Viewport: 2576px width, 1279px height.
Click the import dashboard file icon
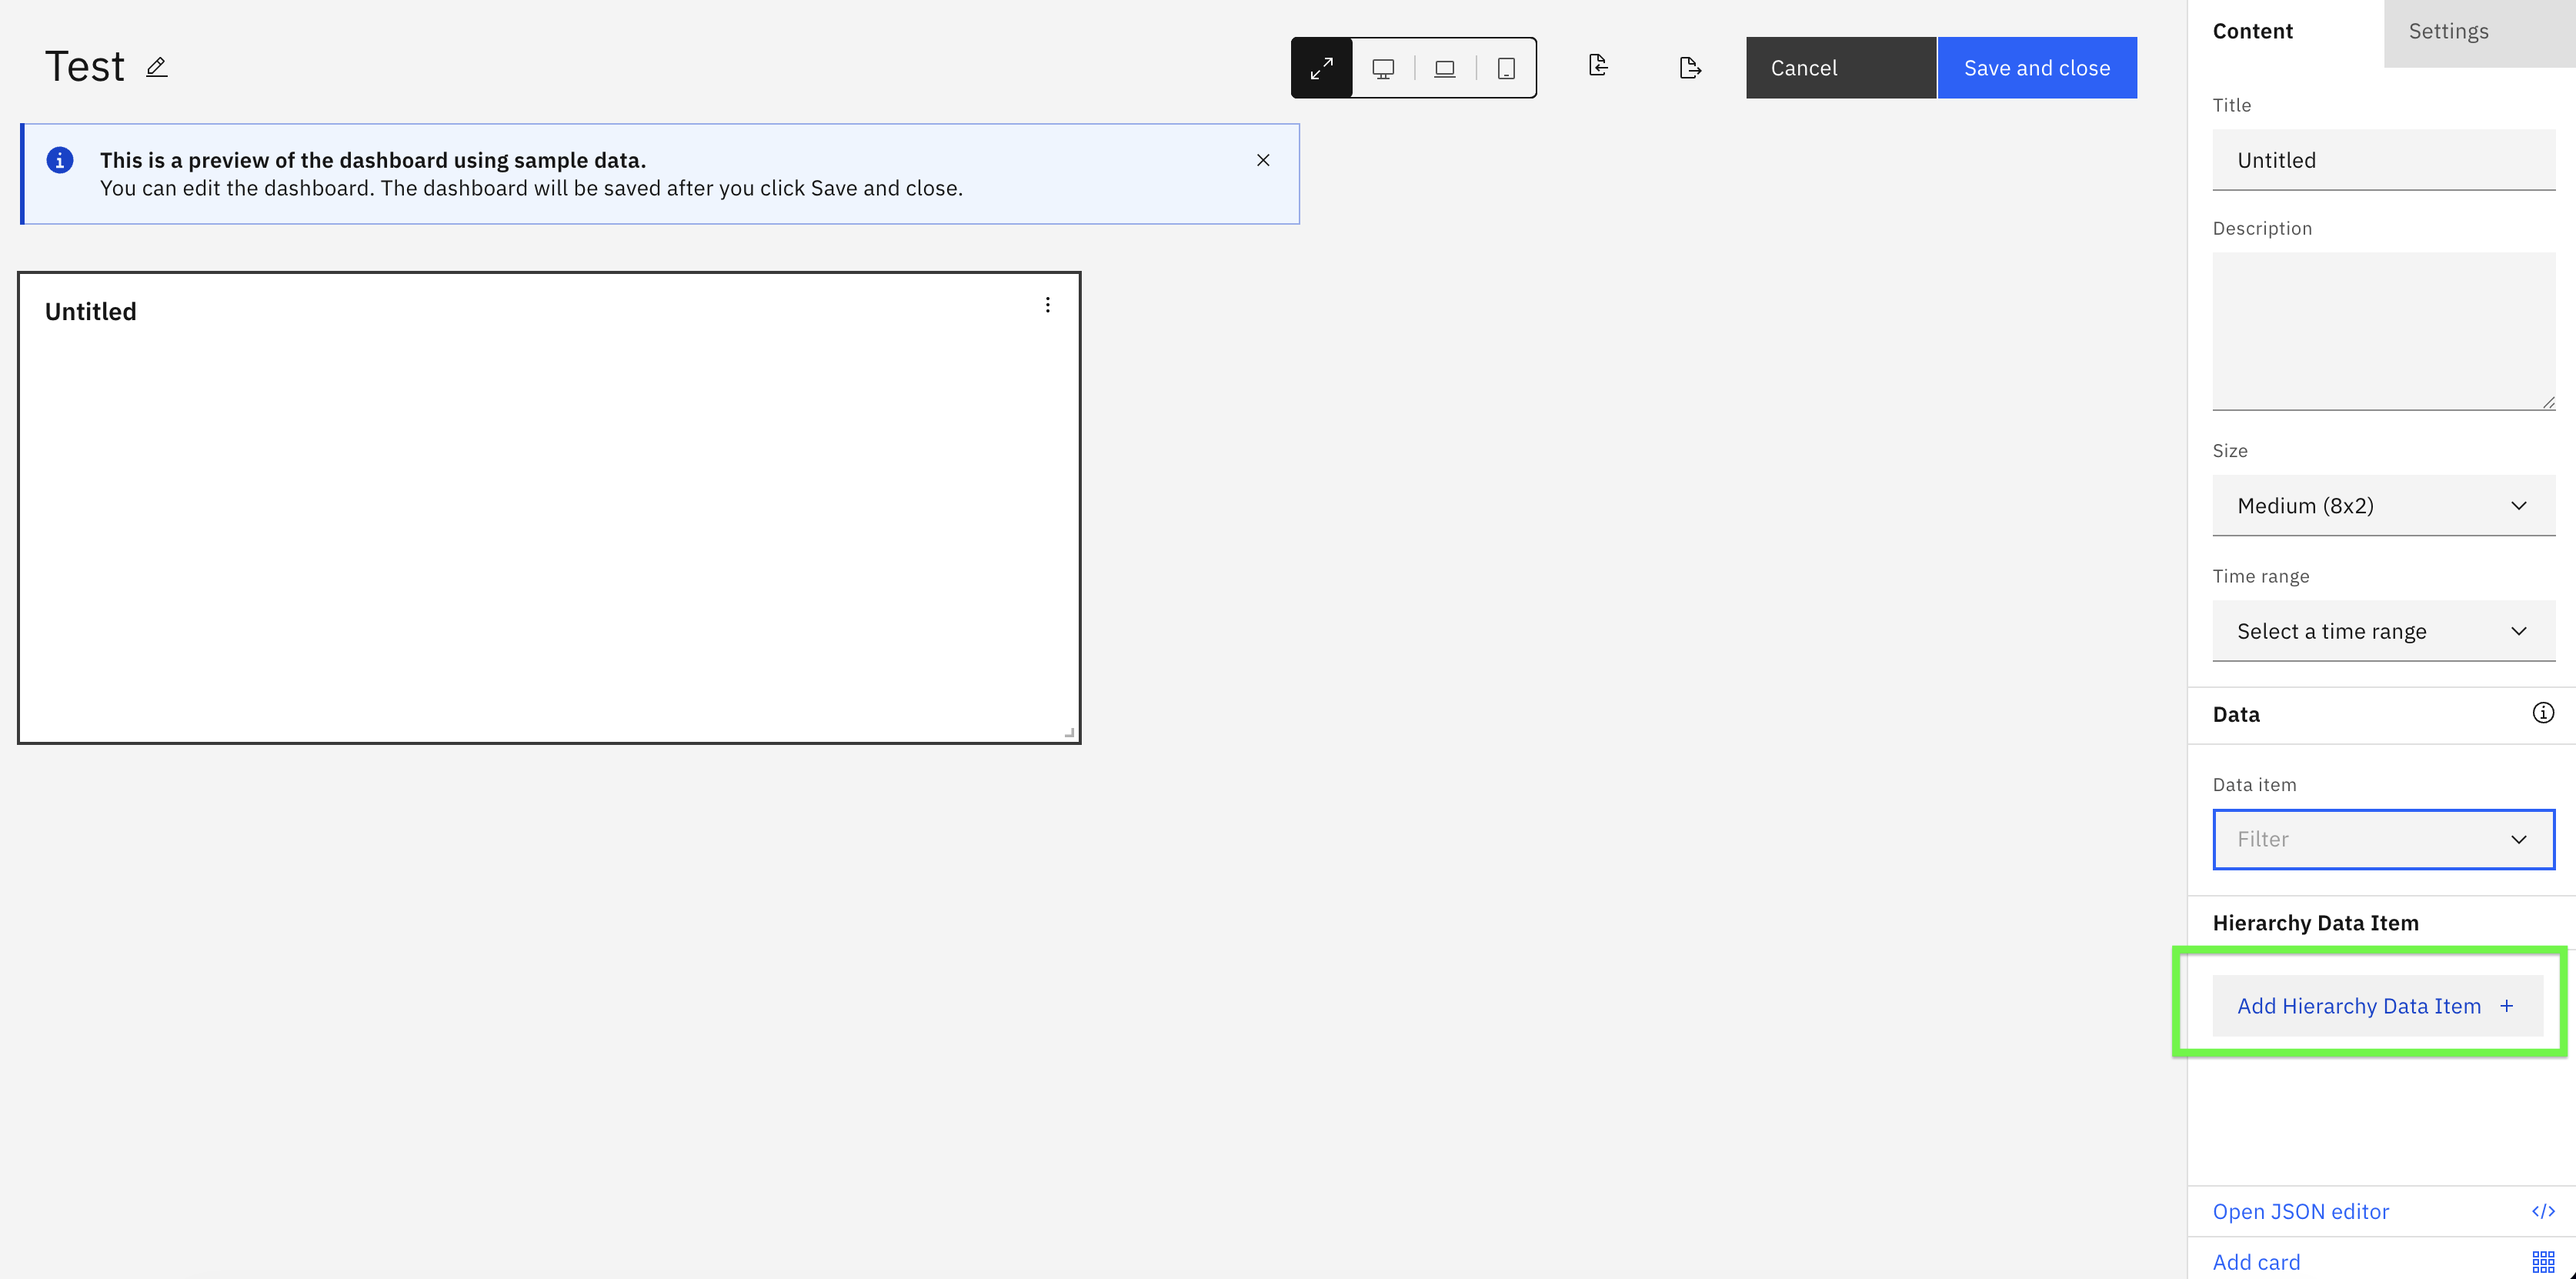[x=1598, y=66]
